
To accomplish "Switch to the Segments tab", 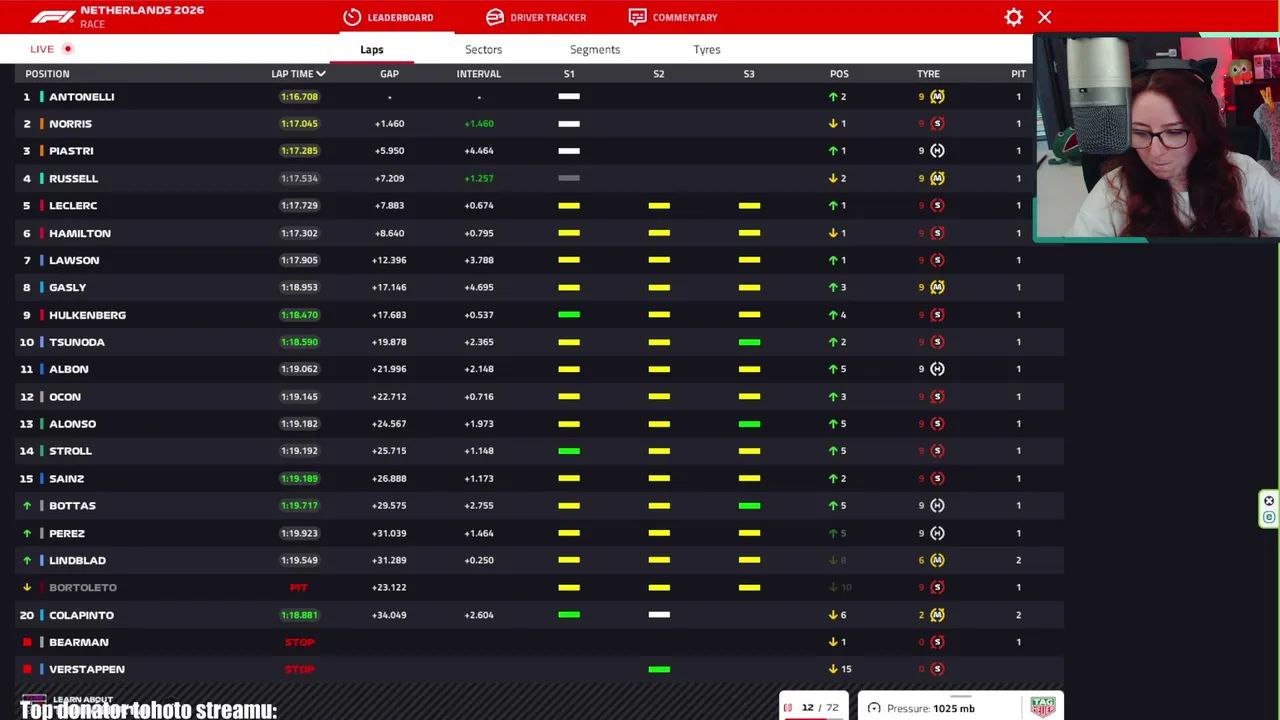I will pyautogui.click(x=595, y=49).
